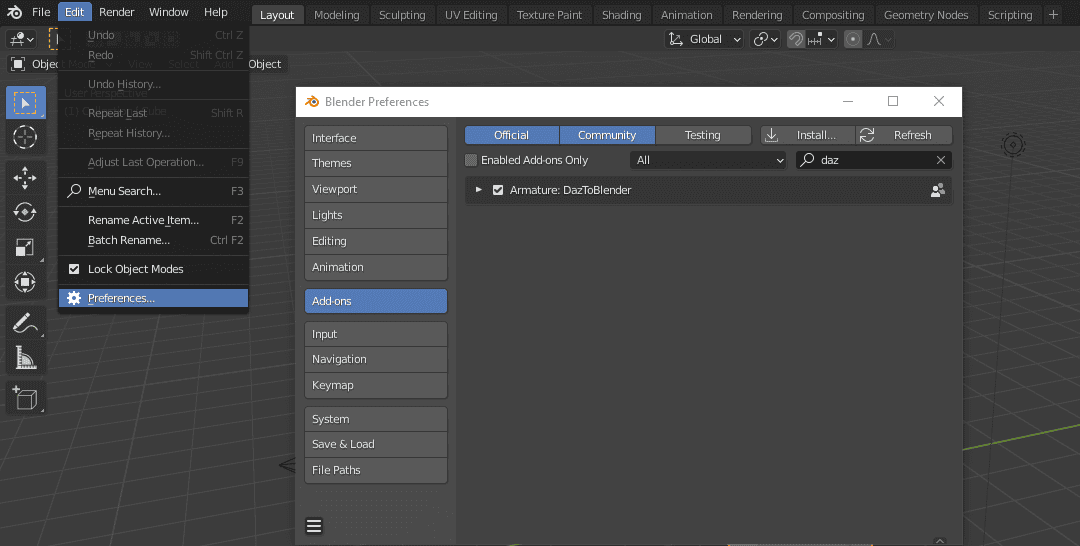The image size is (1080, 546).
Task: Select the Scale tool
Action: tap(25, 247)
